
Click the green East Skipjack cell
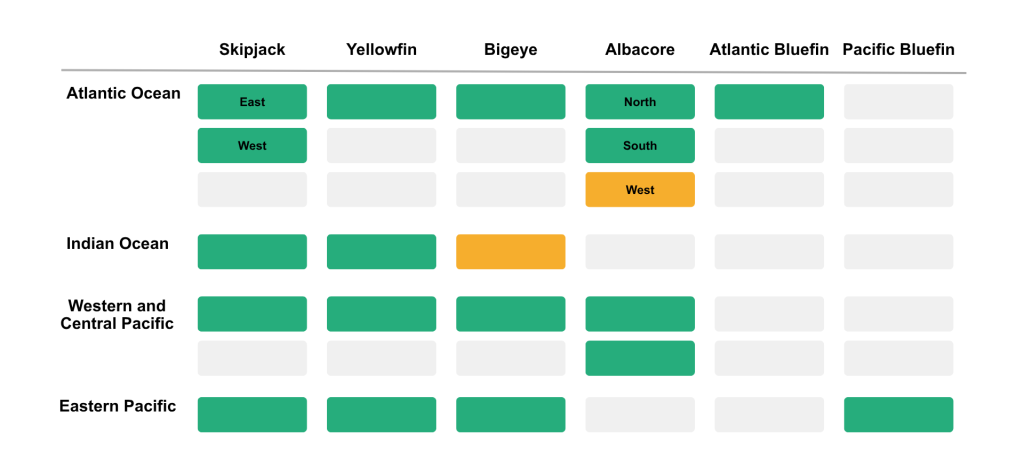(x=252, y=102)
